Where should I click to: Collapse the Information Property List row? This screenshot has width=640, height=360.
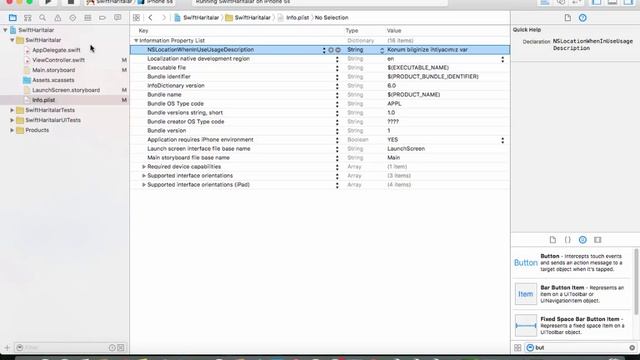(x=136, y=41)
